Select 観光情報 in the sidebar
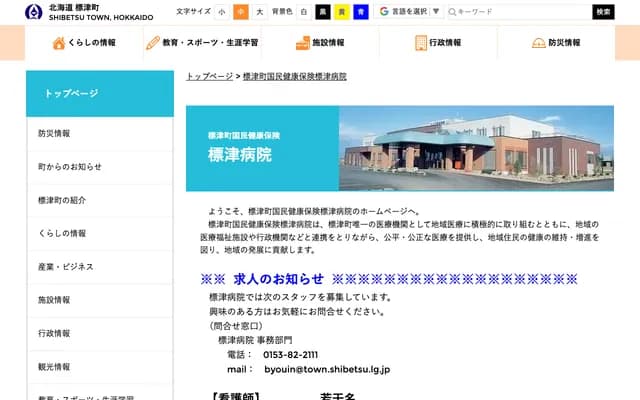Viewport: 640px width, 400px height. (100, 367)
